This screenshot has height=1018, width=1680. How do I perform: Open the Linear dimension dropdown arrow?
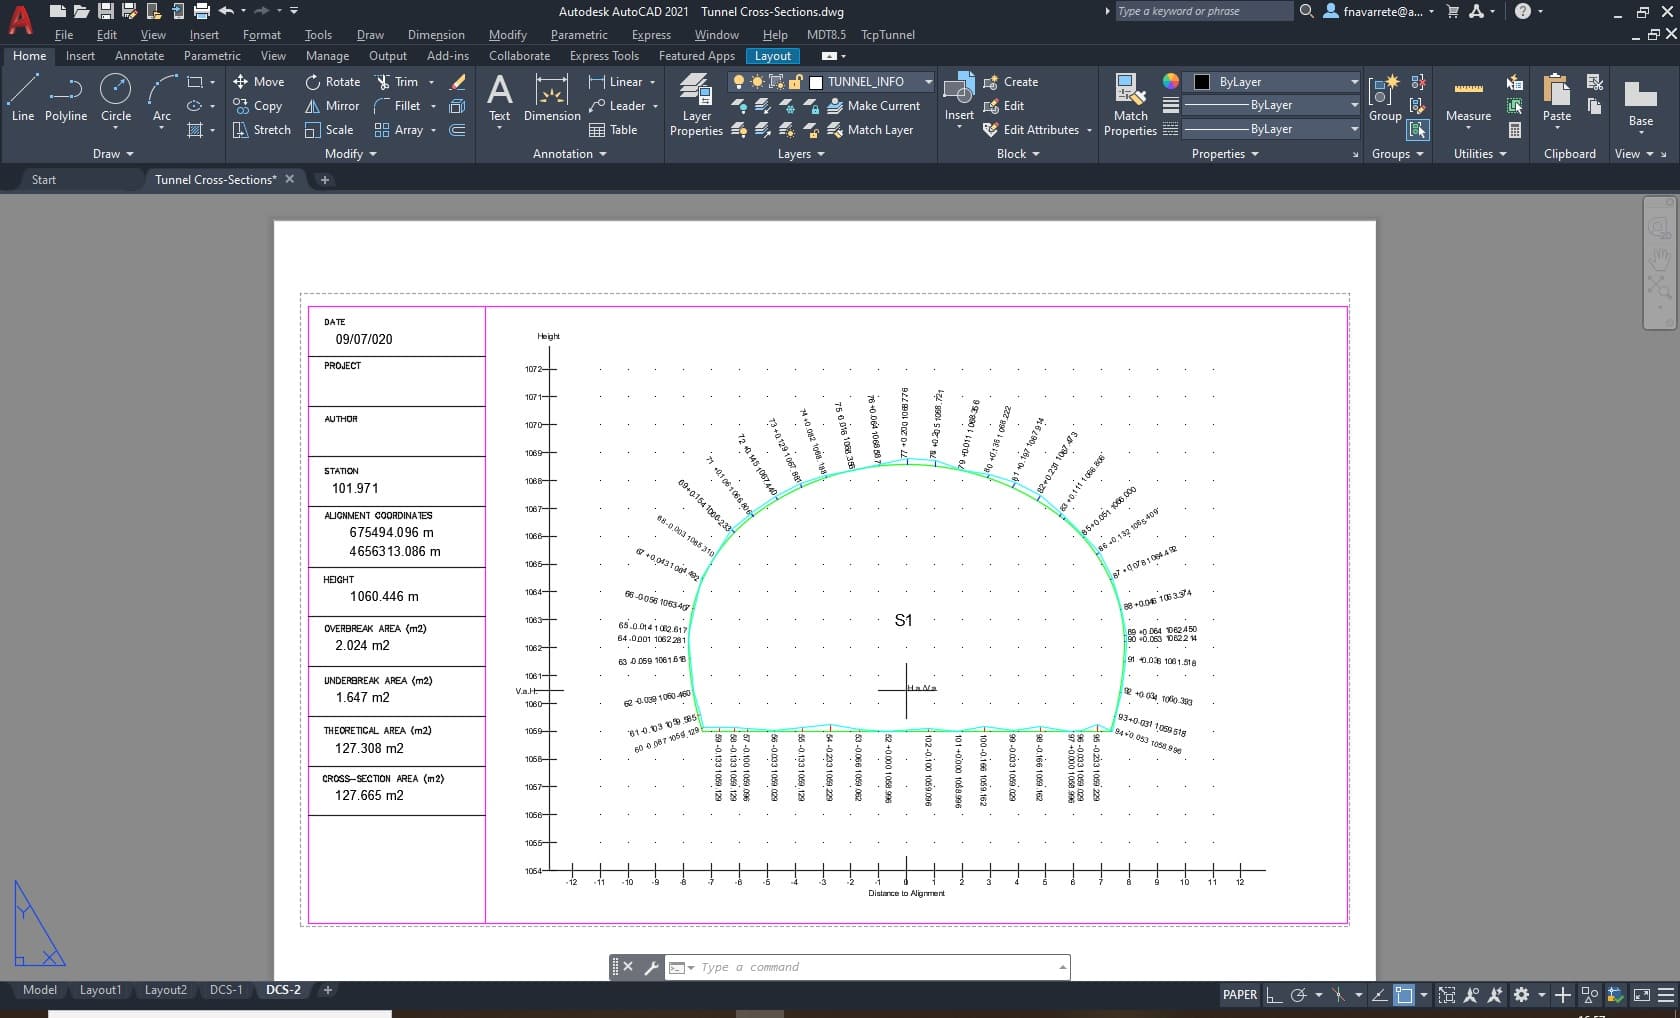652,82
